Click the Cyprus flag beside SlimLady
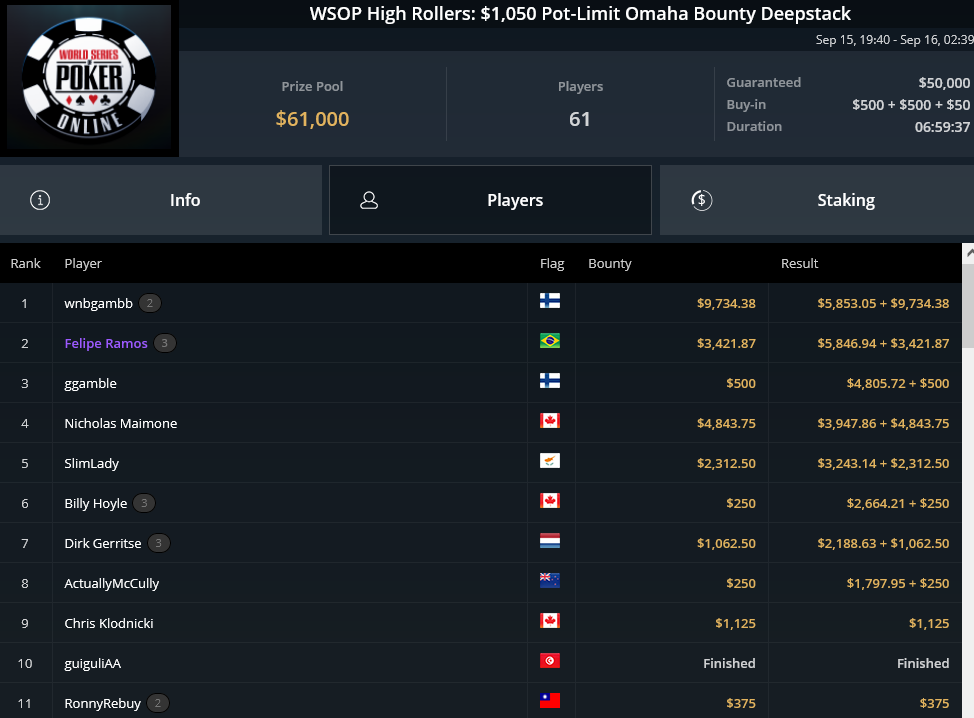Image resolution: width=974 pixels, height=718 pixels. click(550, 461)
